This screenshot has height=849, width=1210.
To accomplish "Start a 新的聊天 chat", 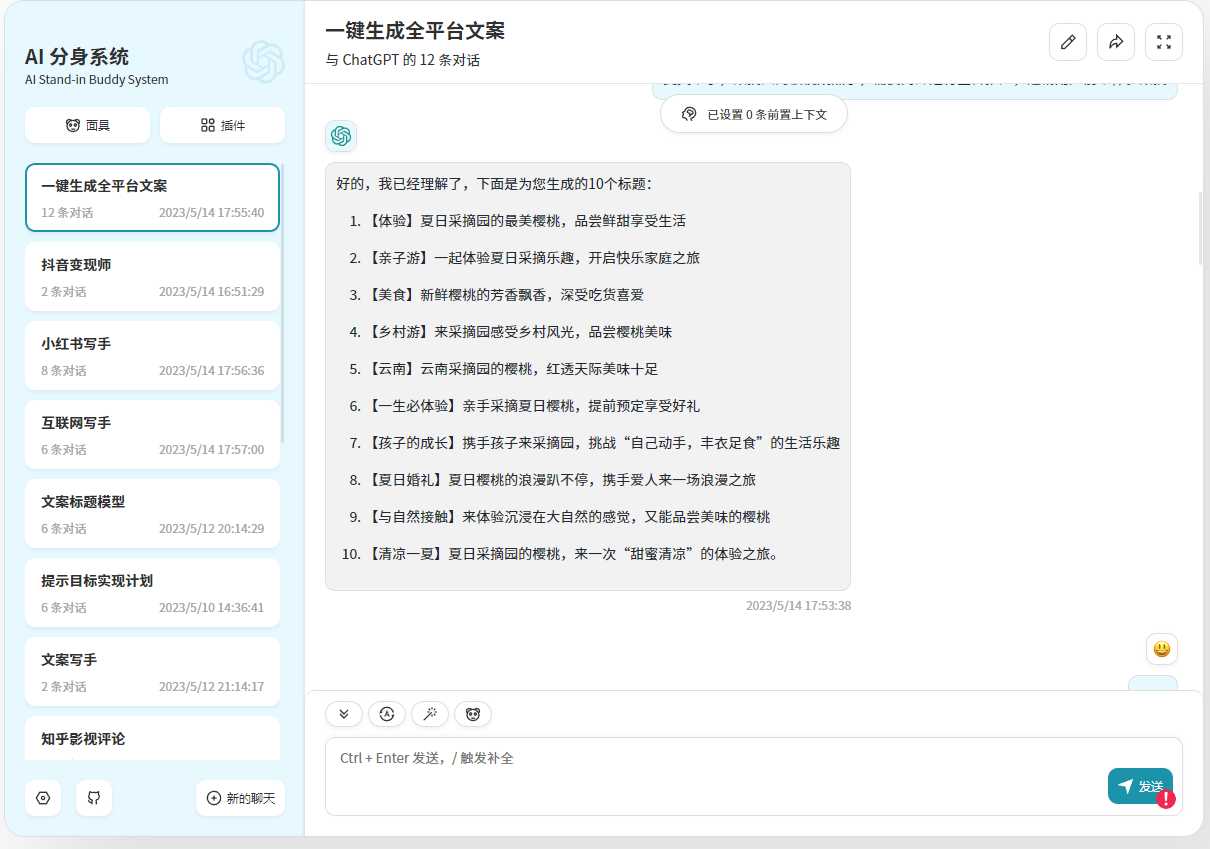I will click(240, 798).
